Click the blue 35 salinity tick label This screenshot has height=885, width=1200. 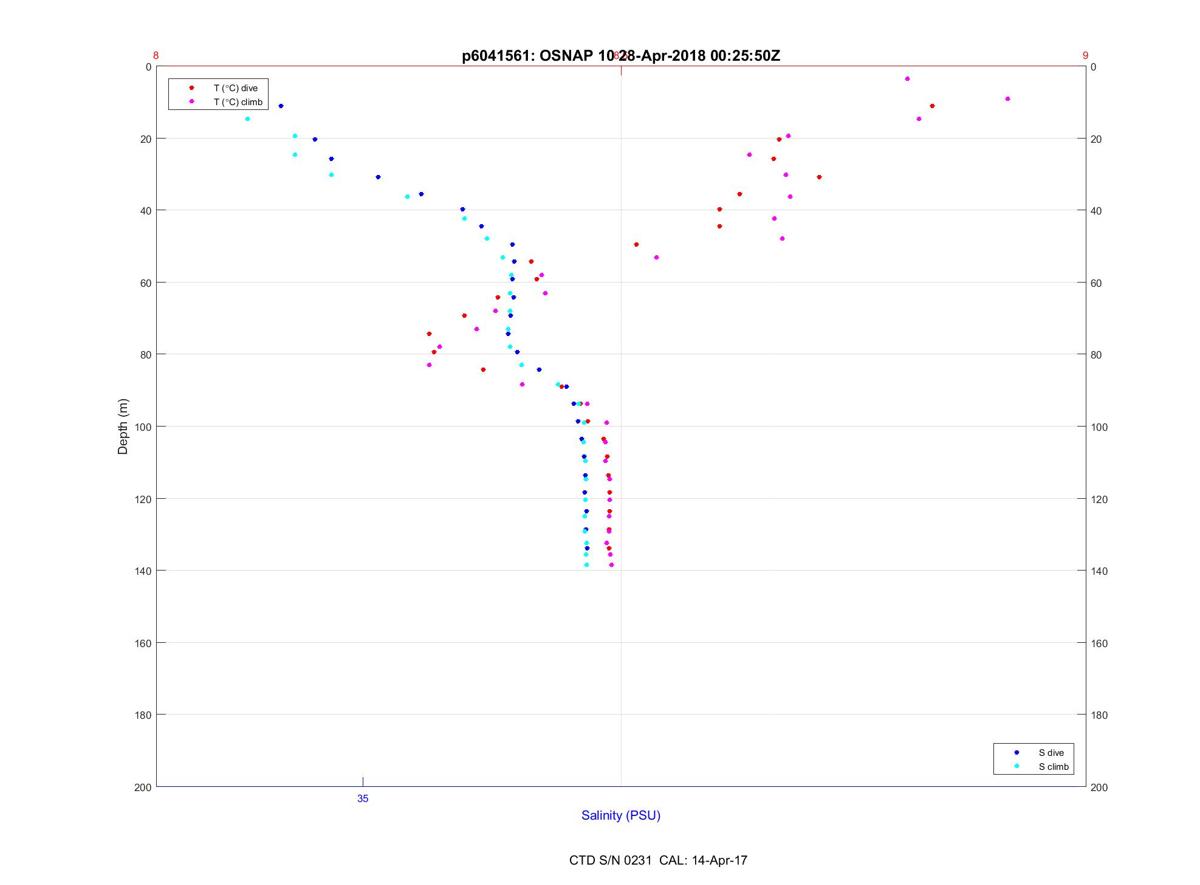(x=363, y=798)
